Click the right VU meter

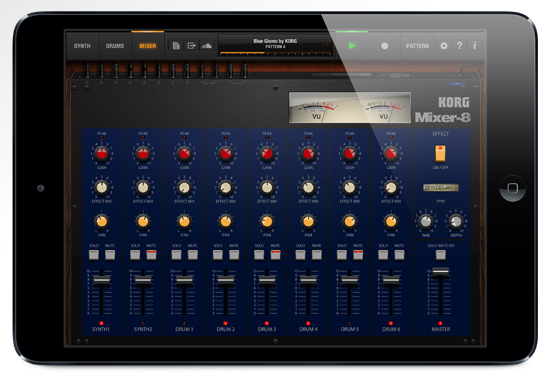[x=384, y=108]
